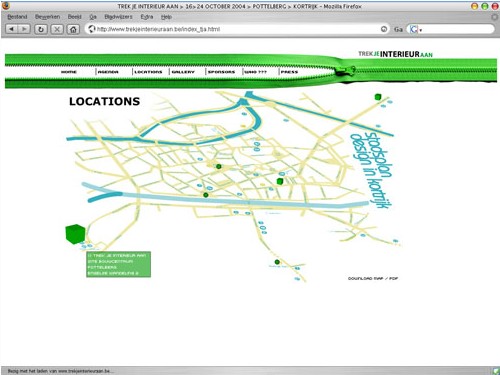Click inside the URL address field

tap(233, 29)
